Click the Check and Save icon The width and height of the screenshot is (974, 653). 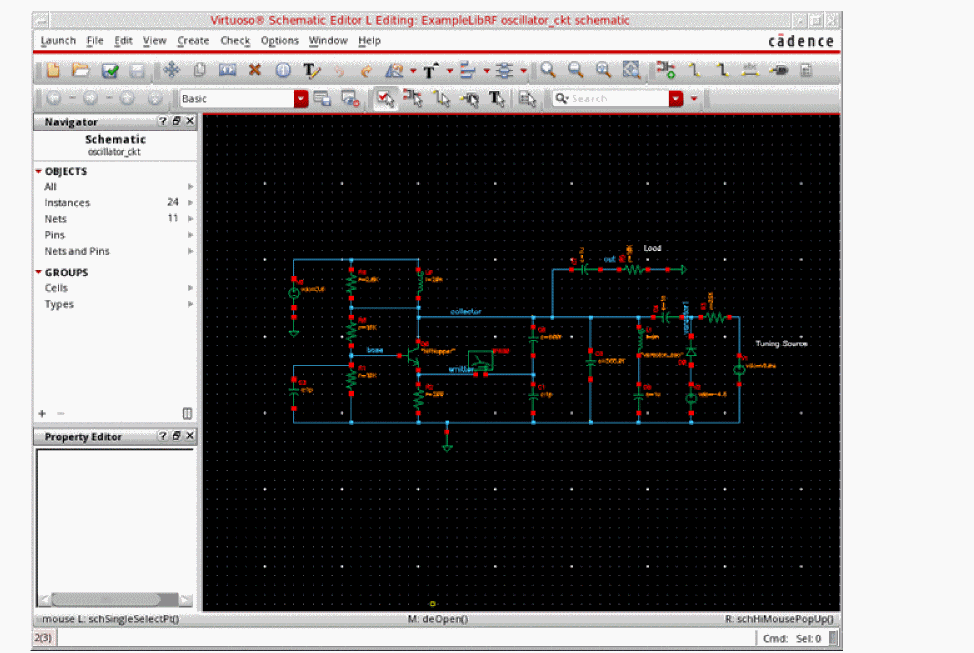click(x=110, y=70)
